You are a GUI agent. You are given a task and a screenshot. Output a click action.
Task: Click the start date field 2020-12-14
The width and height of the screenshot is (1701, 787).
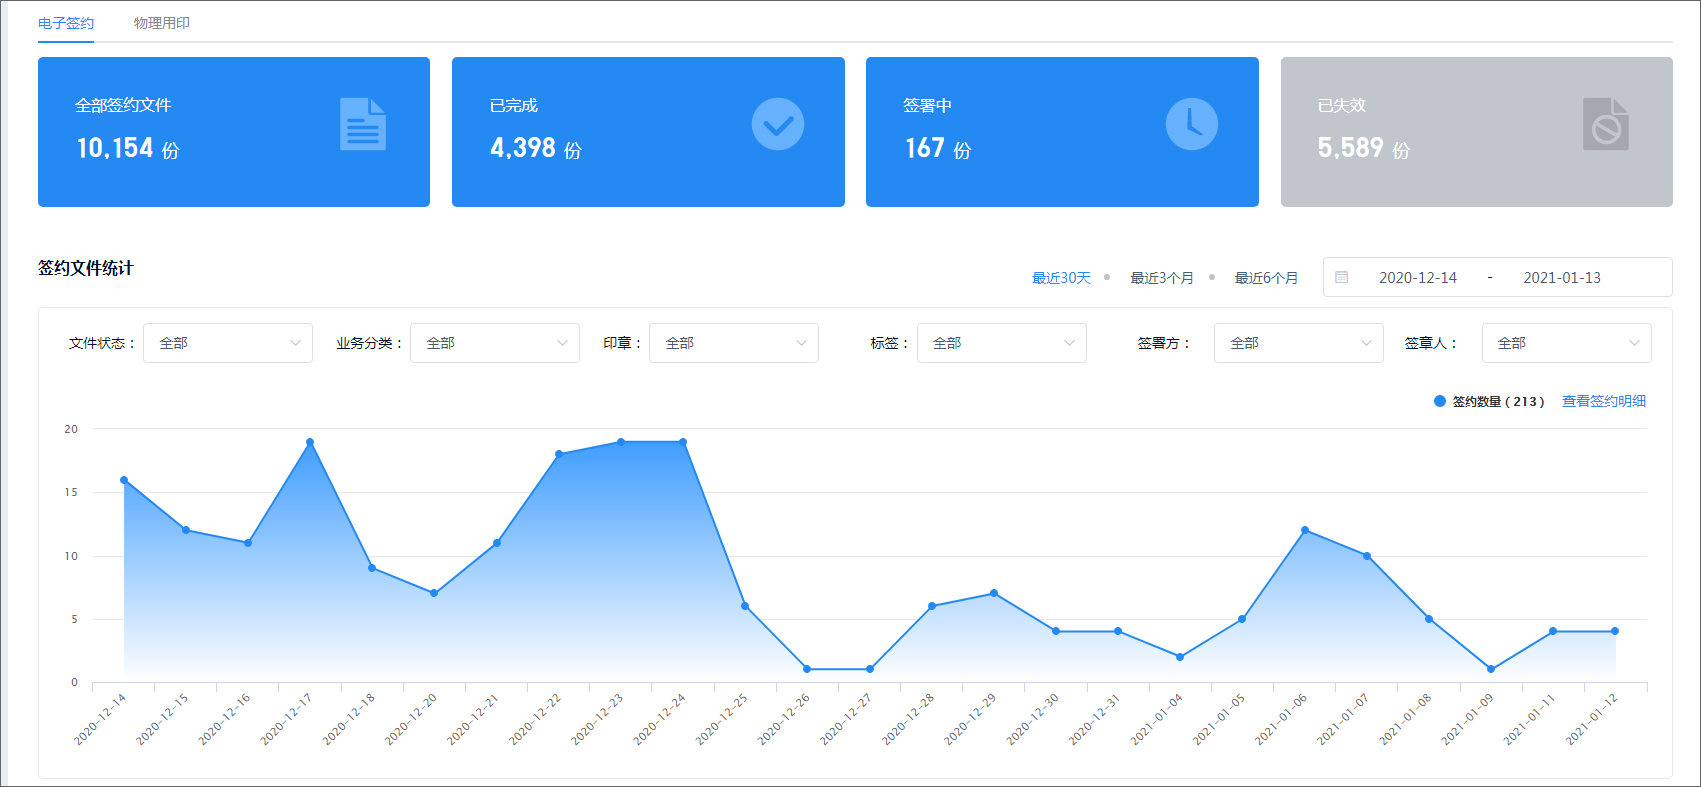click(1418, 278)
